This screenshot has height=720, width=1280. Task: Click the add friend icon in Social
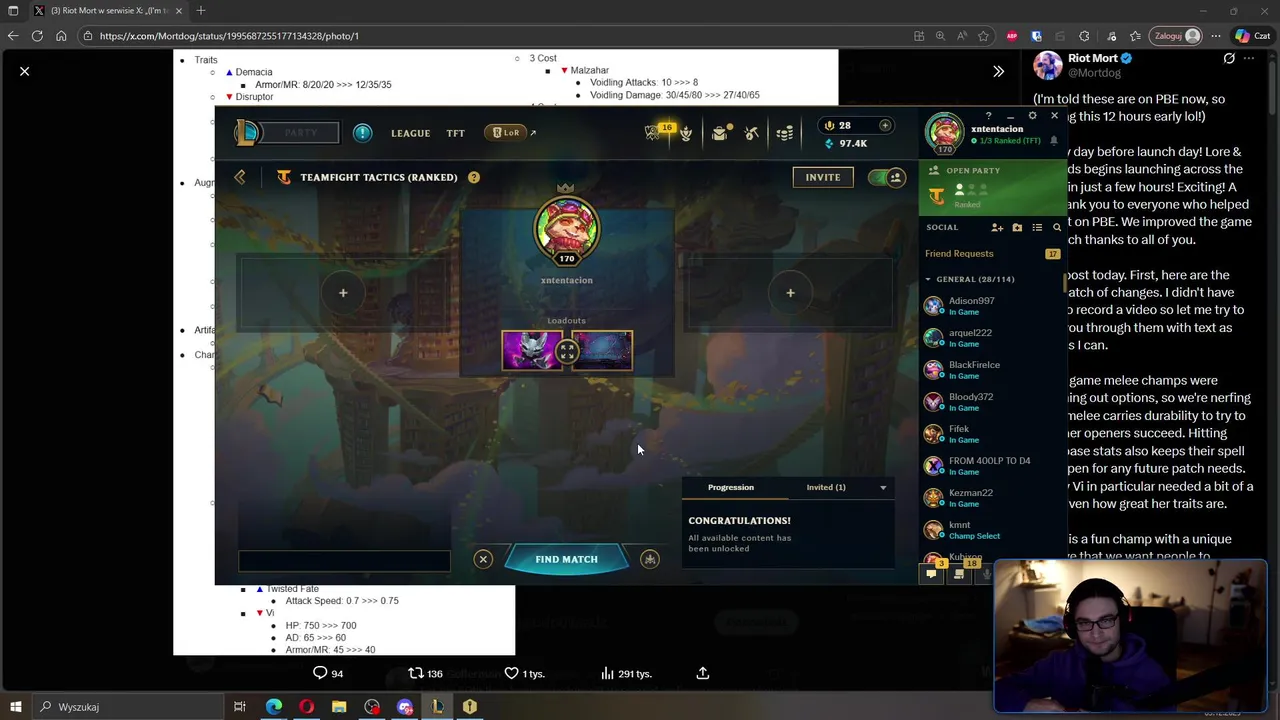point(997,227)
